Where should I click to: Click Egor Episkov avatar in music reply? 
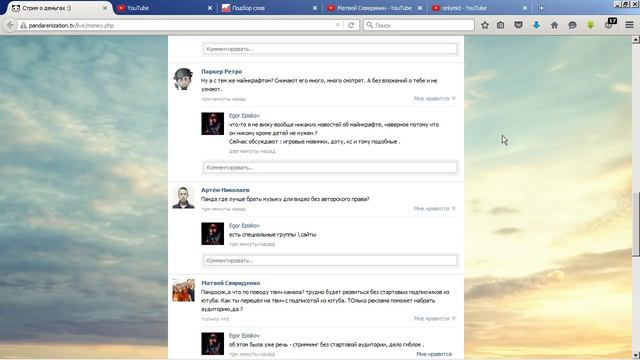point(212,233)
